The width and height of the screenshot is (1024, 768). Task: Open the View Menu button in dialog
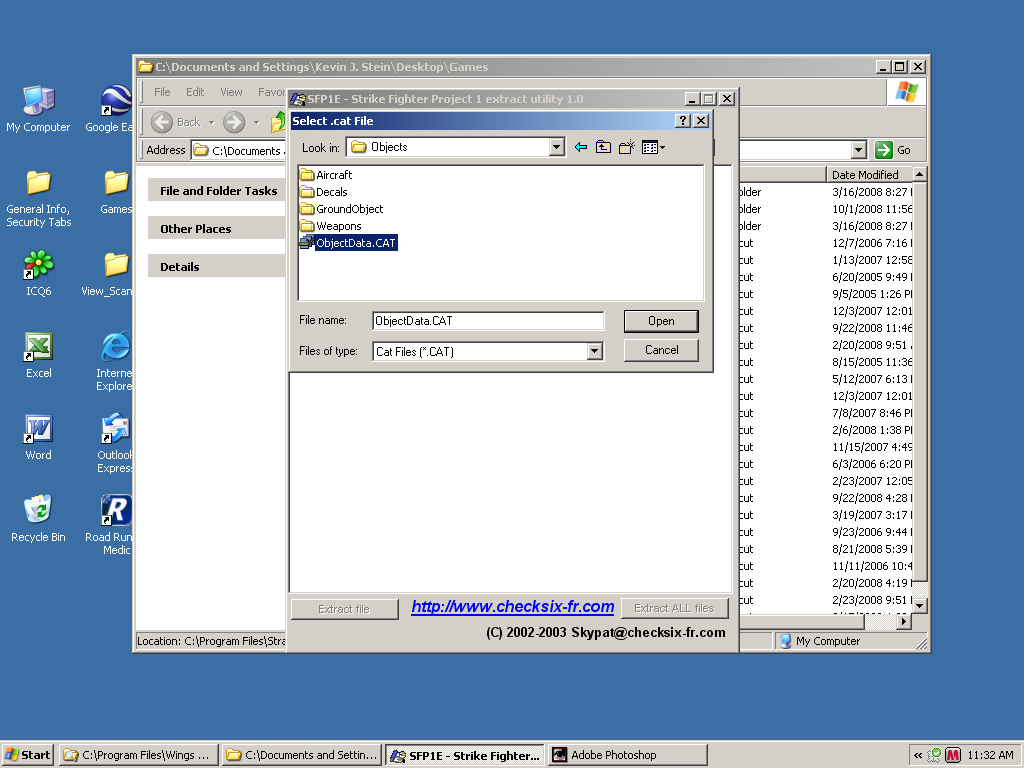click(653, 148)
